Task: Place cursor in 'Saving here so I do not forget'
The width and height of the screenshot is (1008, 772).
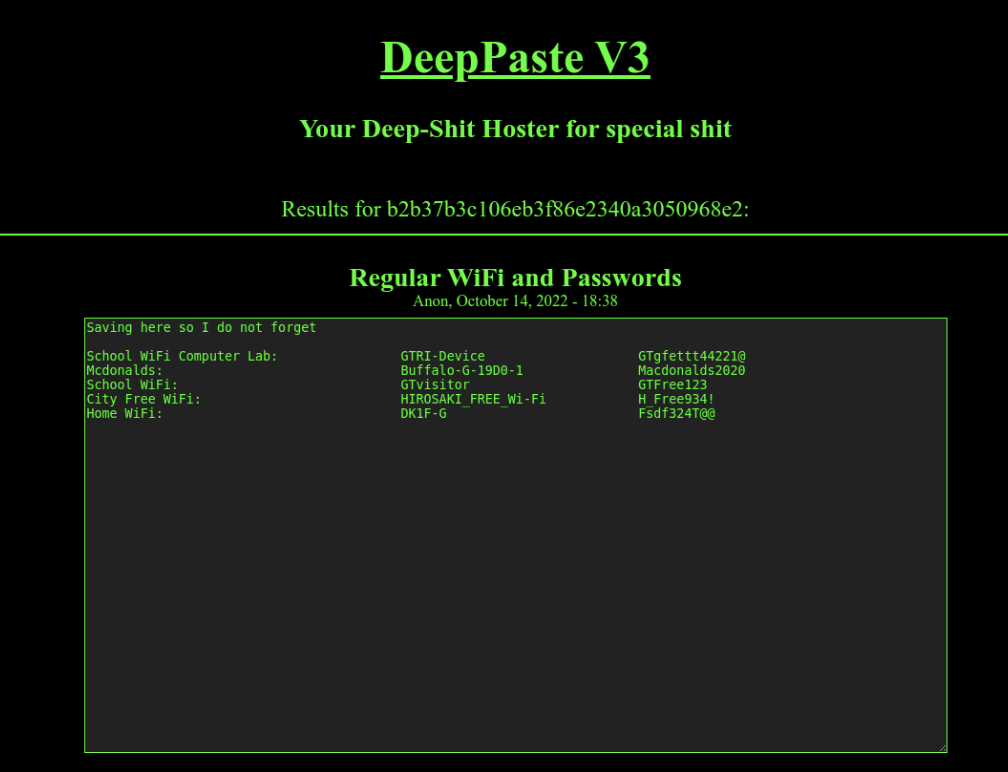Action: click(201, 328)
